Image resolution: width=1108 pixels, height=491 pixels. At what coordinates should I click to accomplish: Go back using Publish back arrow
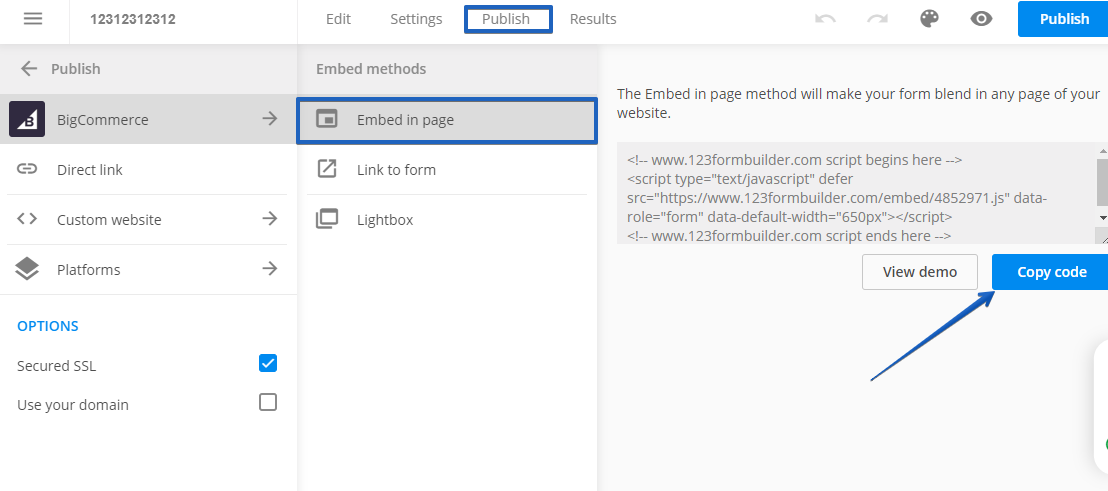[29, 69]
